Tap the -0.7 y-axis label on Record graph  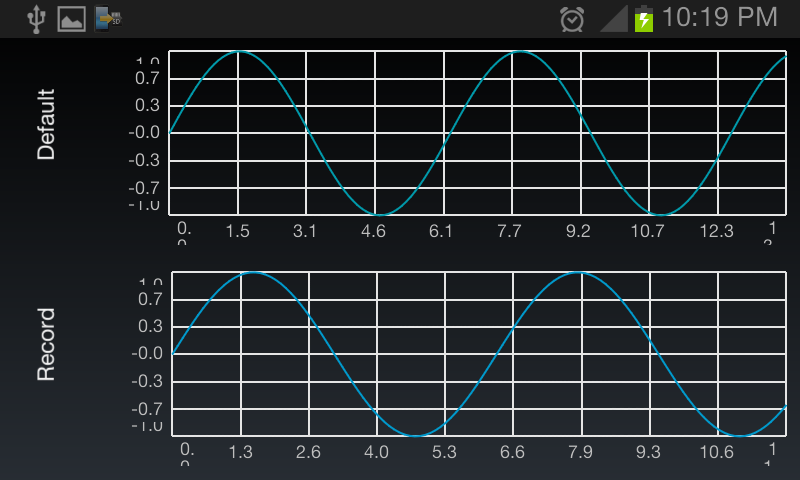(x=147, y=409)
